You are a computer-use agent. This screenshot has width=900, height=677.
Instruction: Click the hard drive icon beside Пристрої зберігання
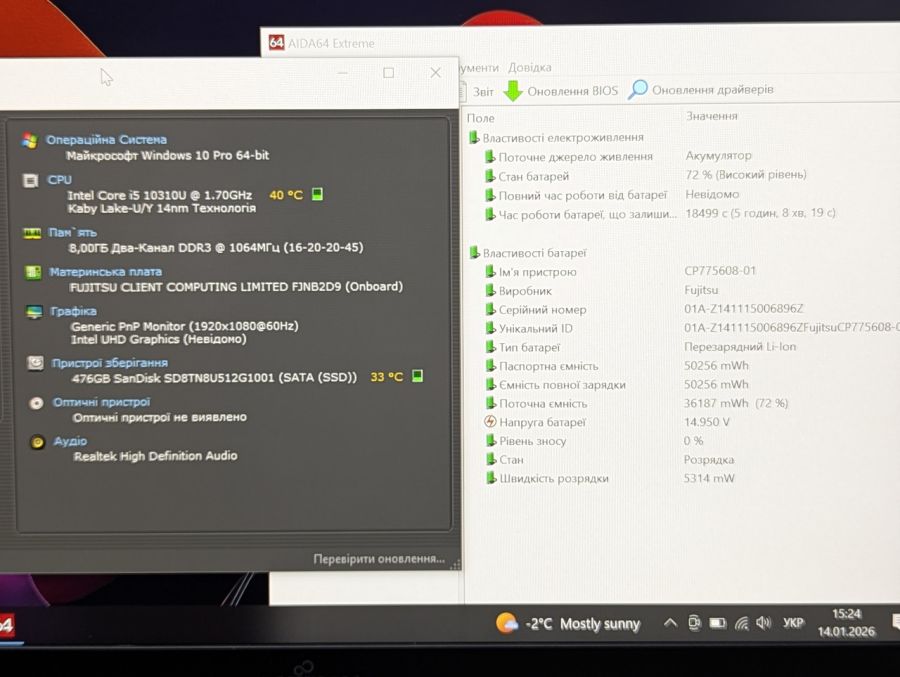click(x=35, y=363)
